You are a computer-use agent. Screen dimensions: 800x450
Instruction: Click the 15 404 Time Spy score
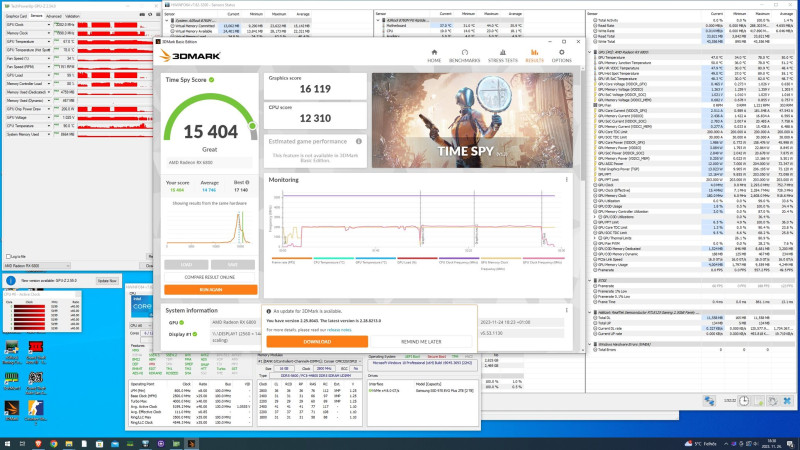(x=211, y=132)
